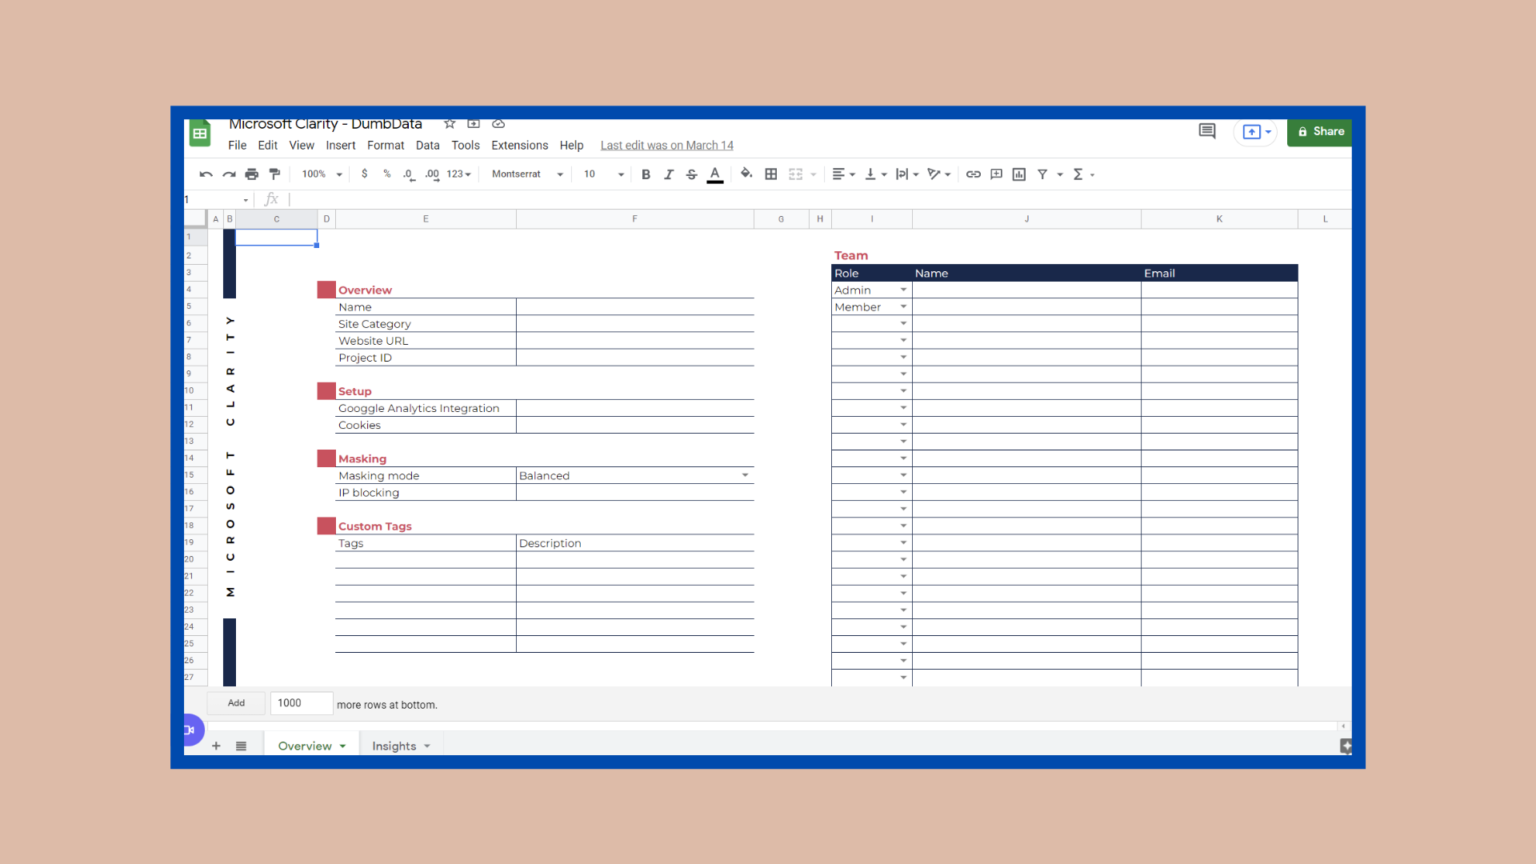Click the rows count input field
Screen dimensions: 1536x864
point(300,703)
